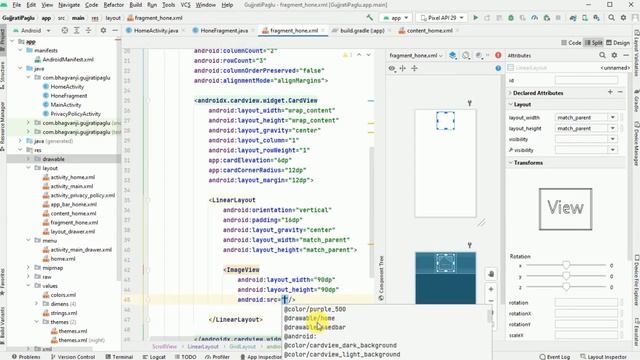640x360 pixels.
Task: Switch to HomeActivity.java tab
Action: pyautogui.click(x=156, y=31)
